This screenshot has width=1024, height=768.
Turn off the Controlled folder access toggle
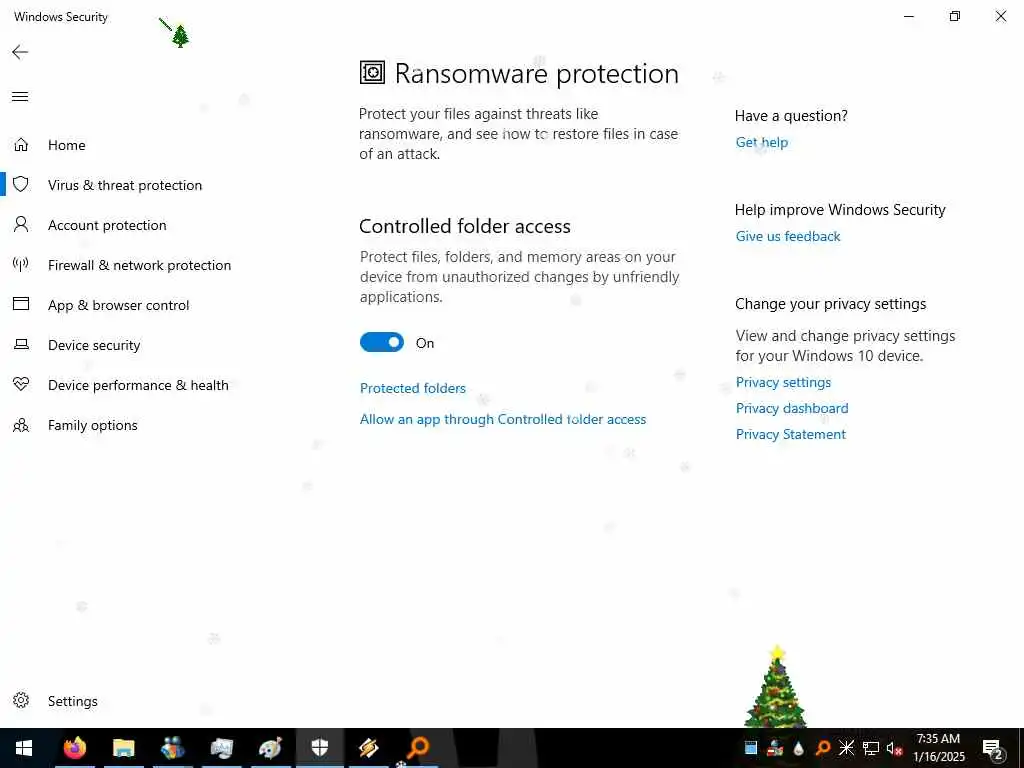[381, 342]
